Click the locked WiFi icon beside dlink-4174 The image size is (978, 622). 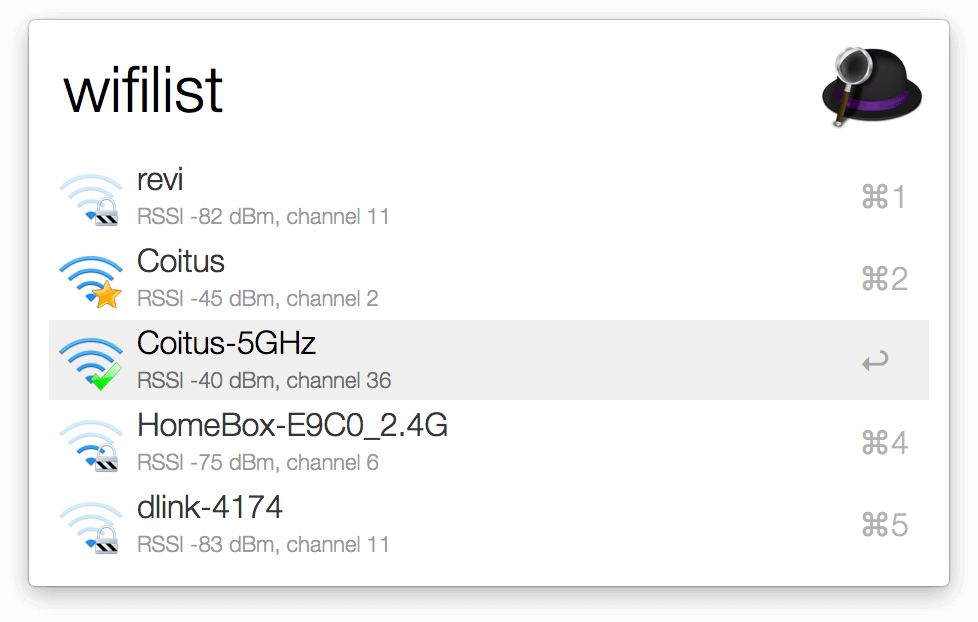tap(91, 526)
